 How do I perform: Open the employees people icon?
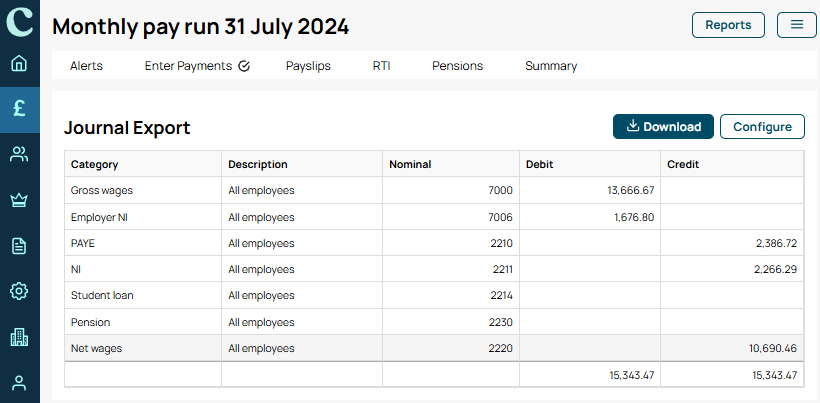point(19,155)
